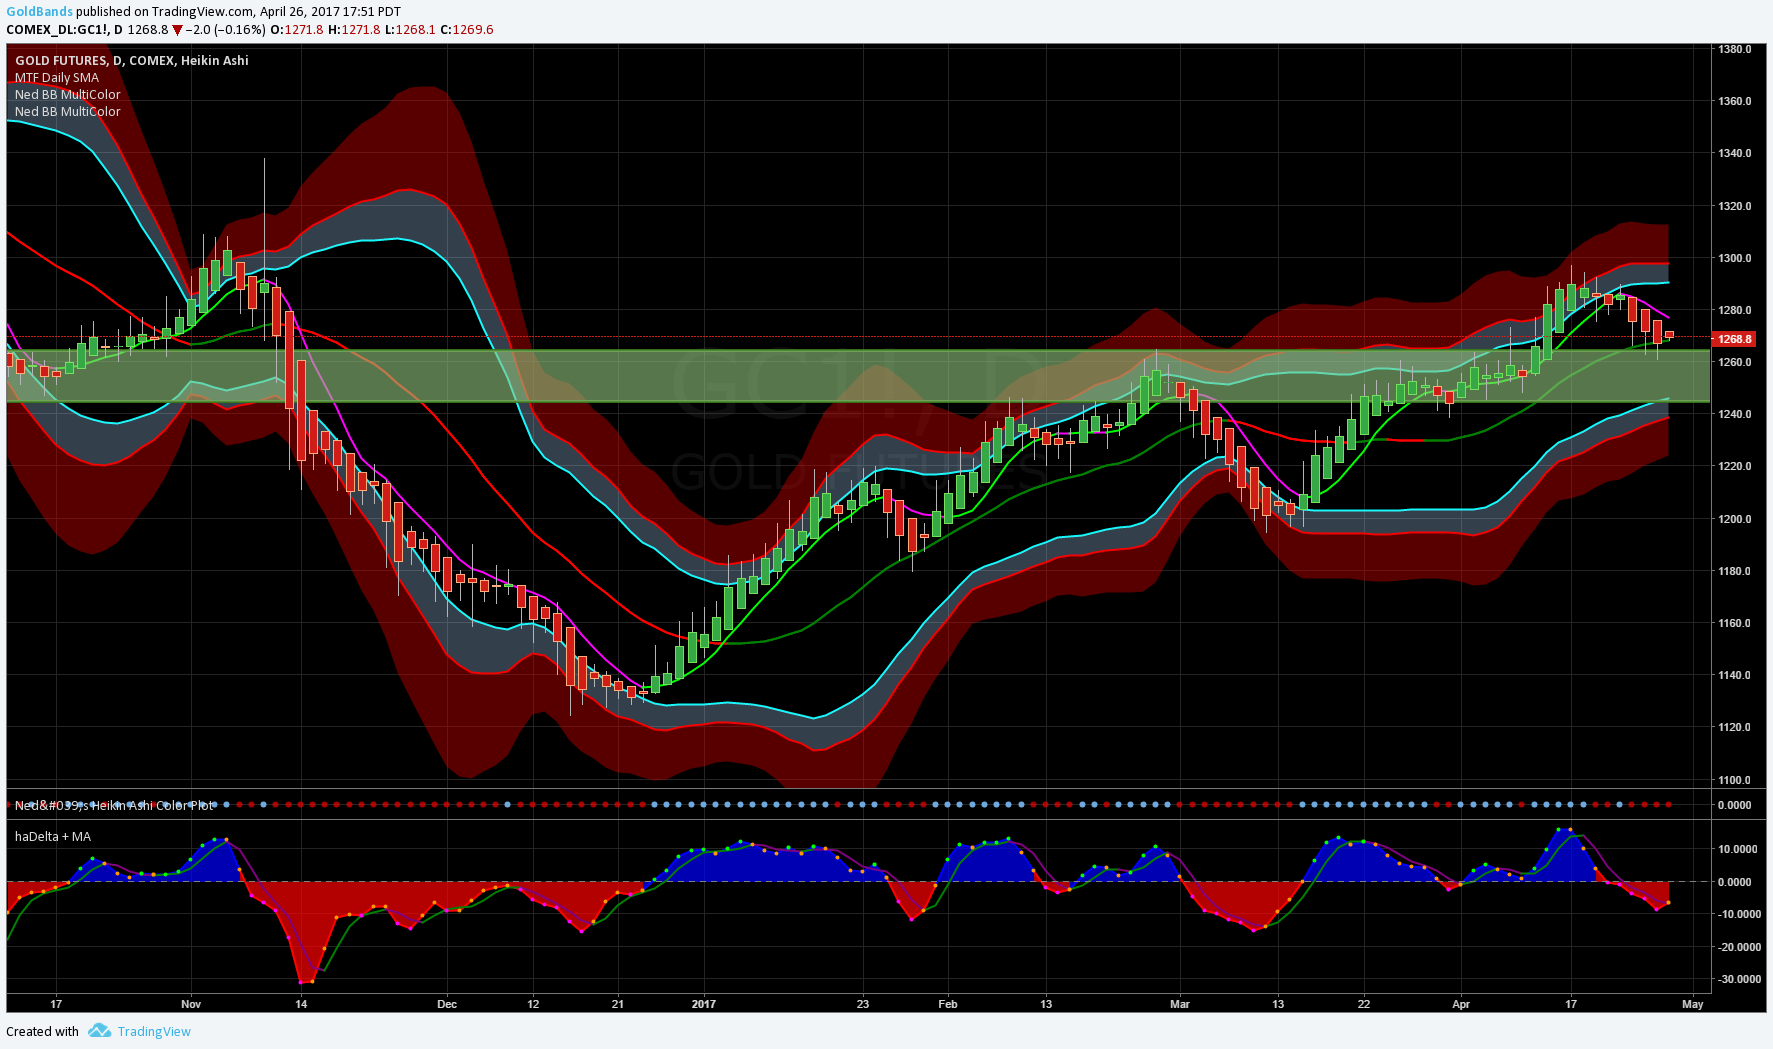This screenshot has width=1773, height=1049.
Task: Click the 'Mar' date axis label
Action: tap(1180, 1004)
